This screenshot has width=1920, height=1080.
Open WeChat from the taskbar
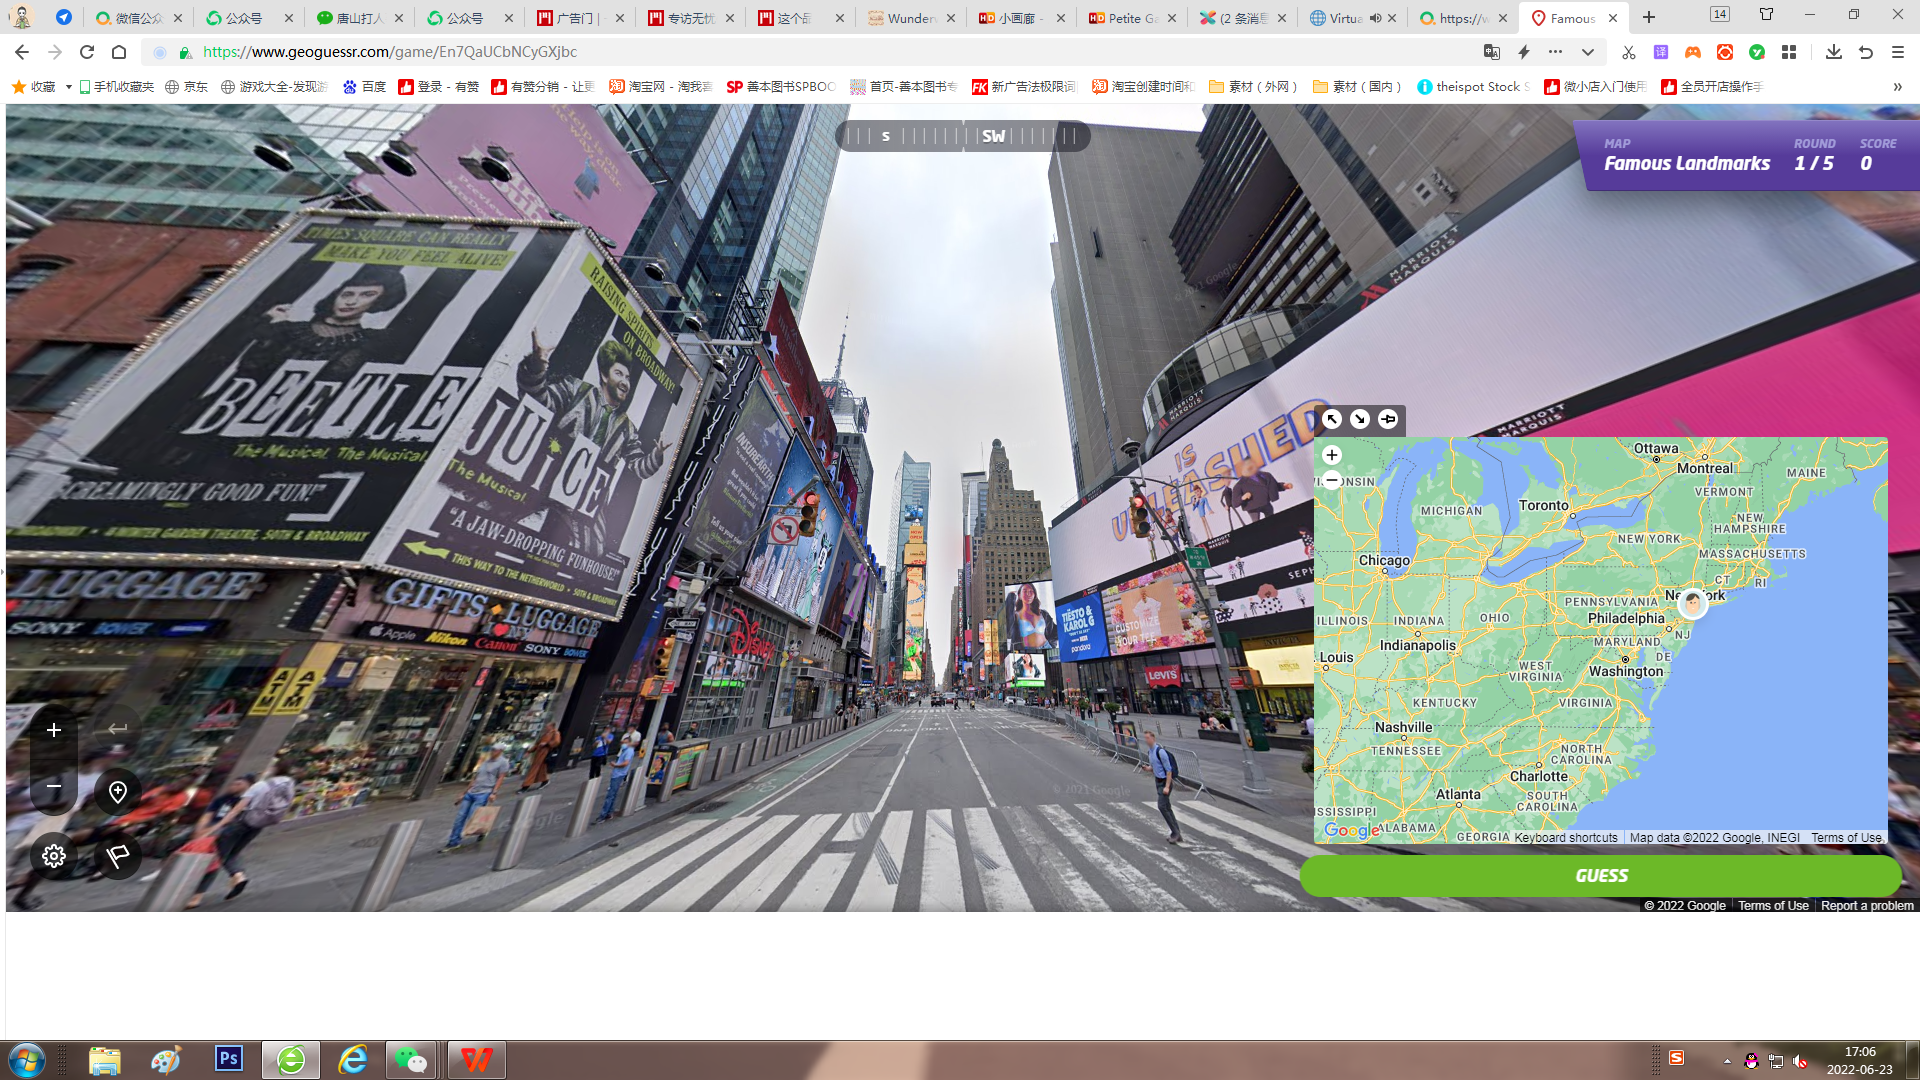(411, 1059)
